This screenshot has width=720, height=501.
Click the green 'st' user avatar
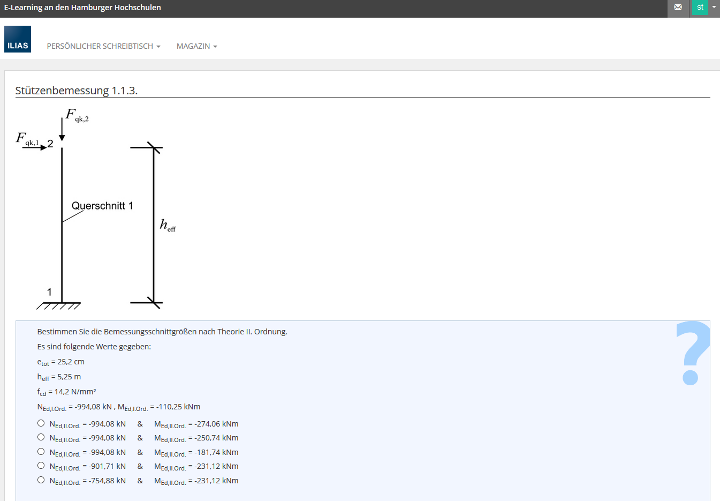click(699, 8)
